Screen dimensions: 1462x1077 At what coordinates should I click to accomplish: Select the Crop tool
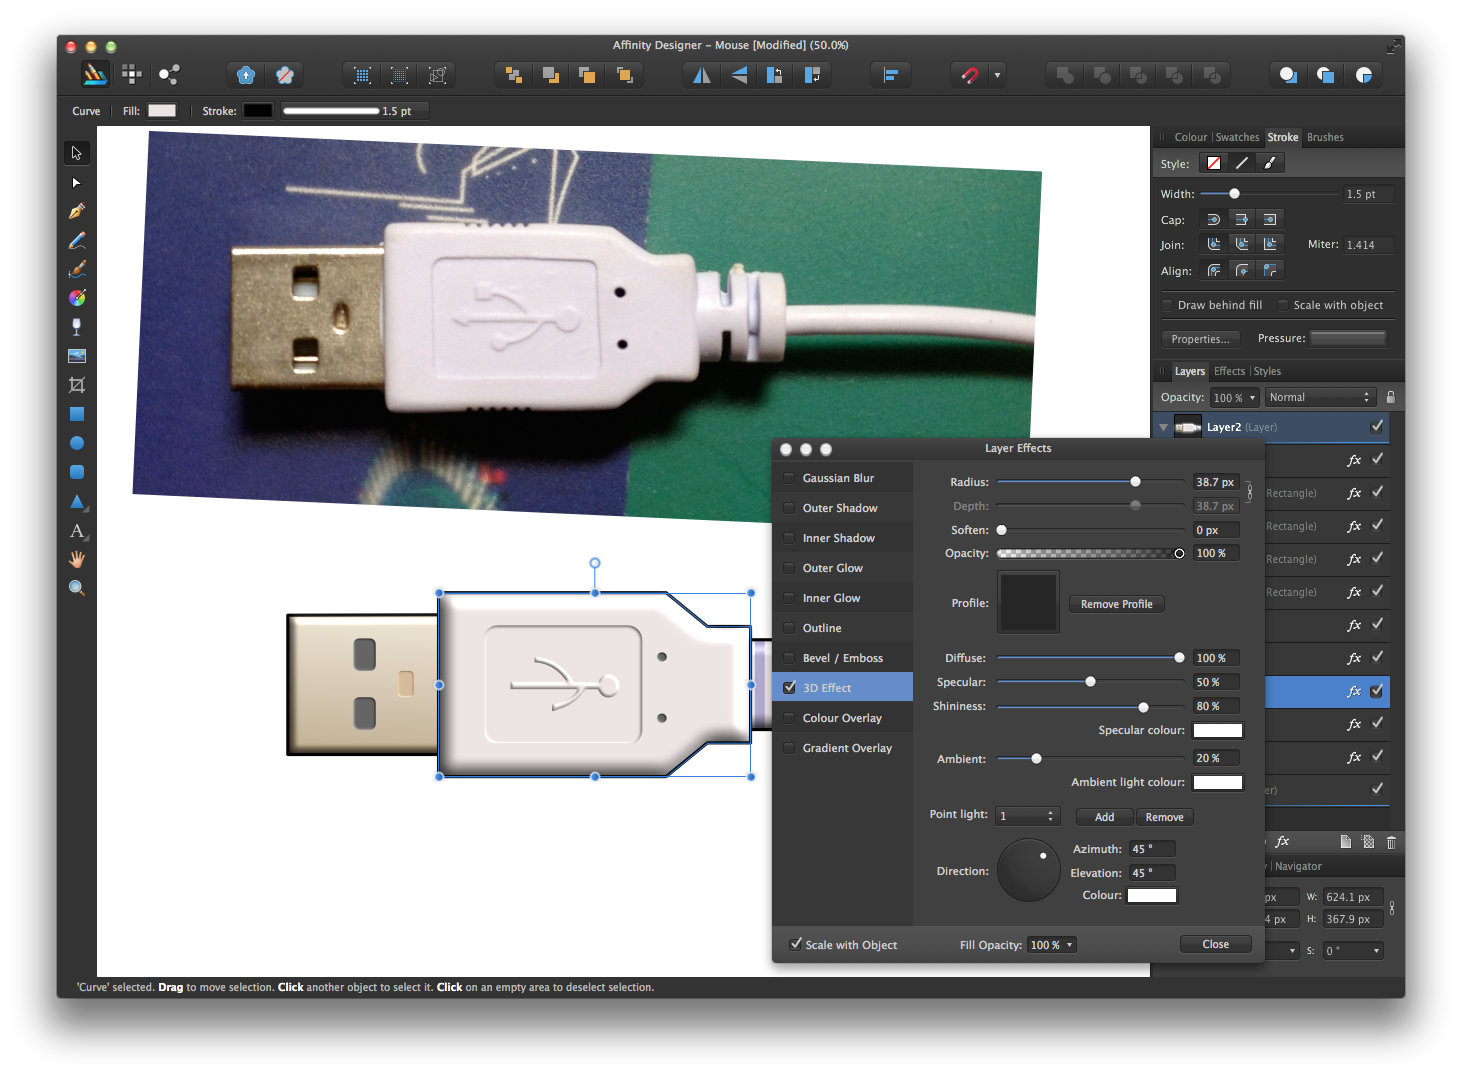point(76,385)
